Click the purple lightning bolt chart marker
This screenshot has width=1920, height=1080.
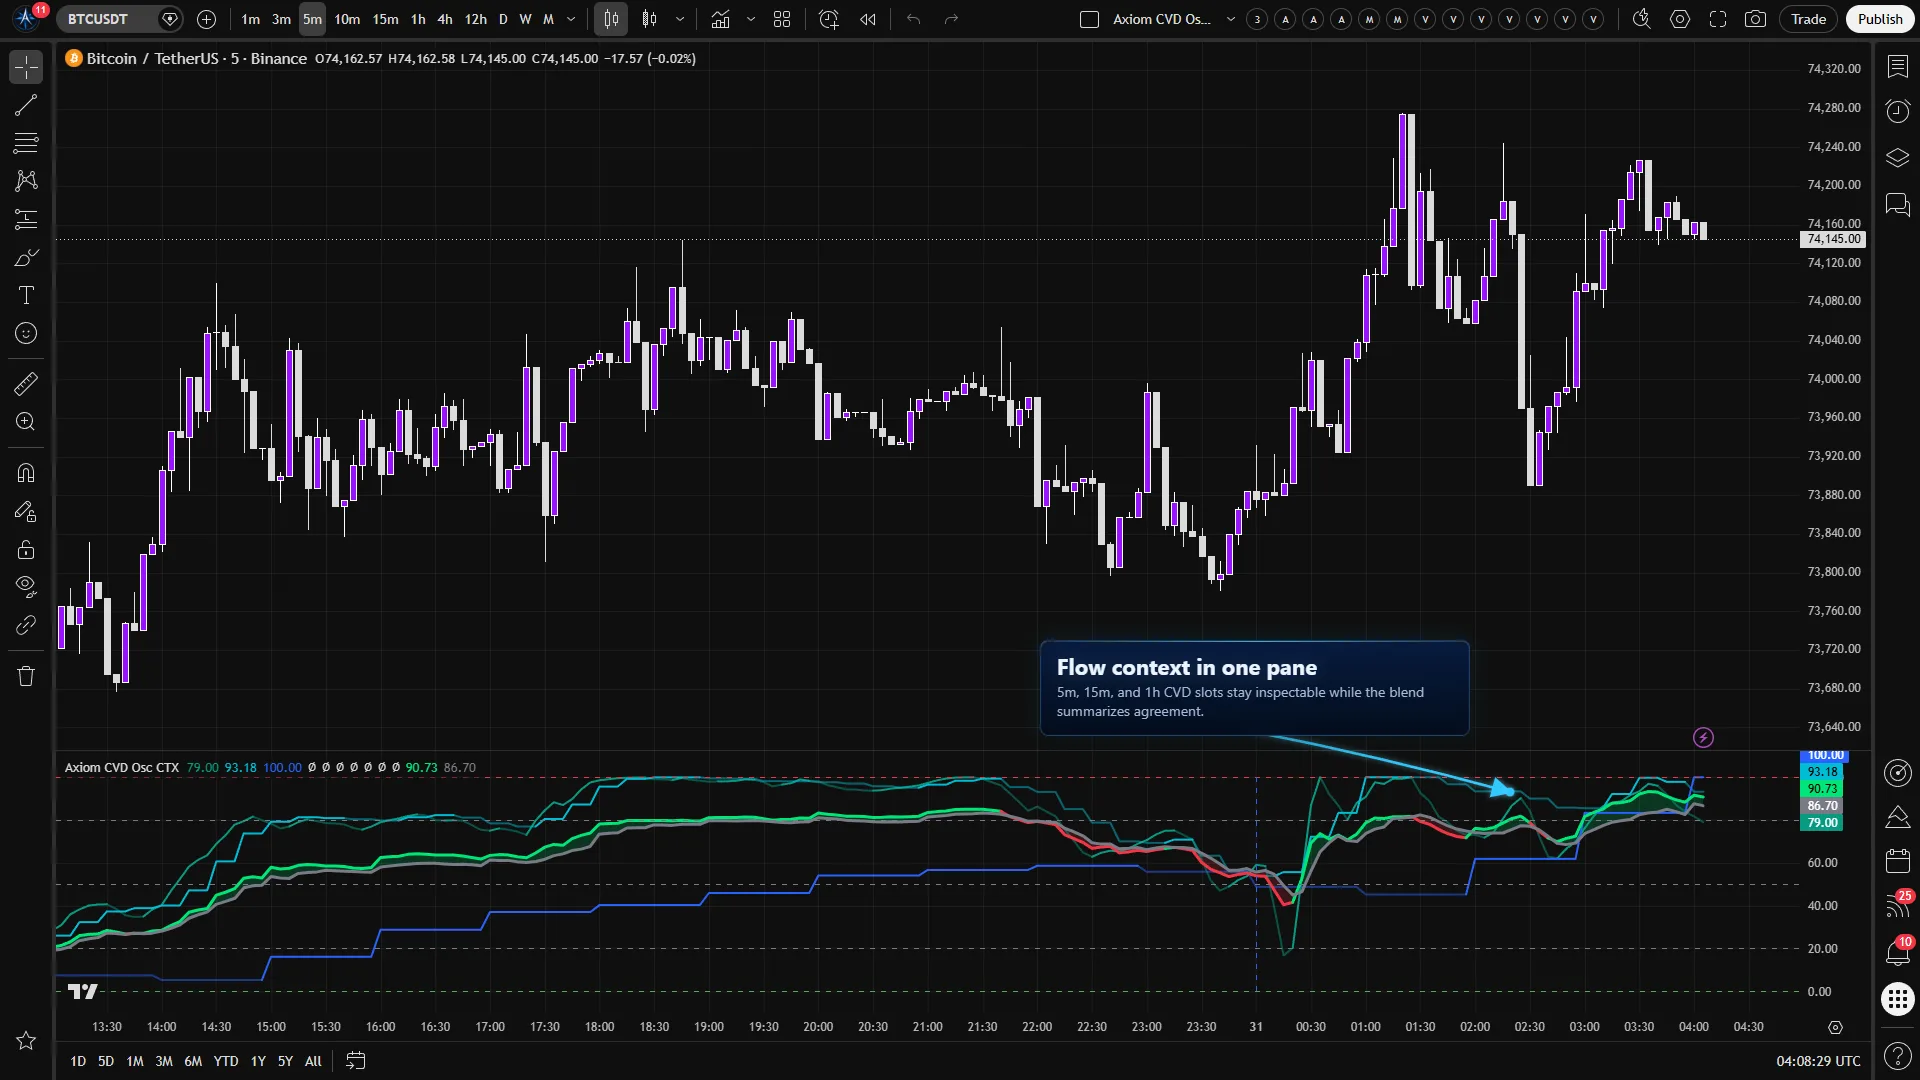pyautogui.click(x=1703, y=738)
